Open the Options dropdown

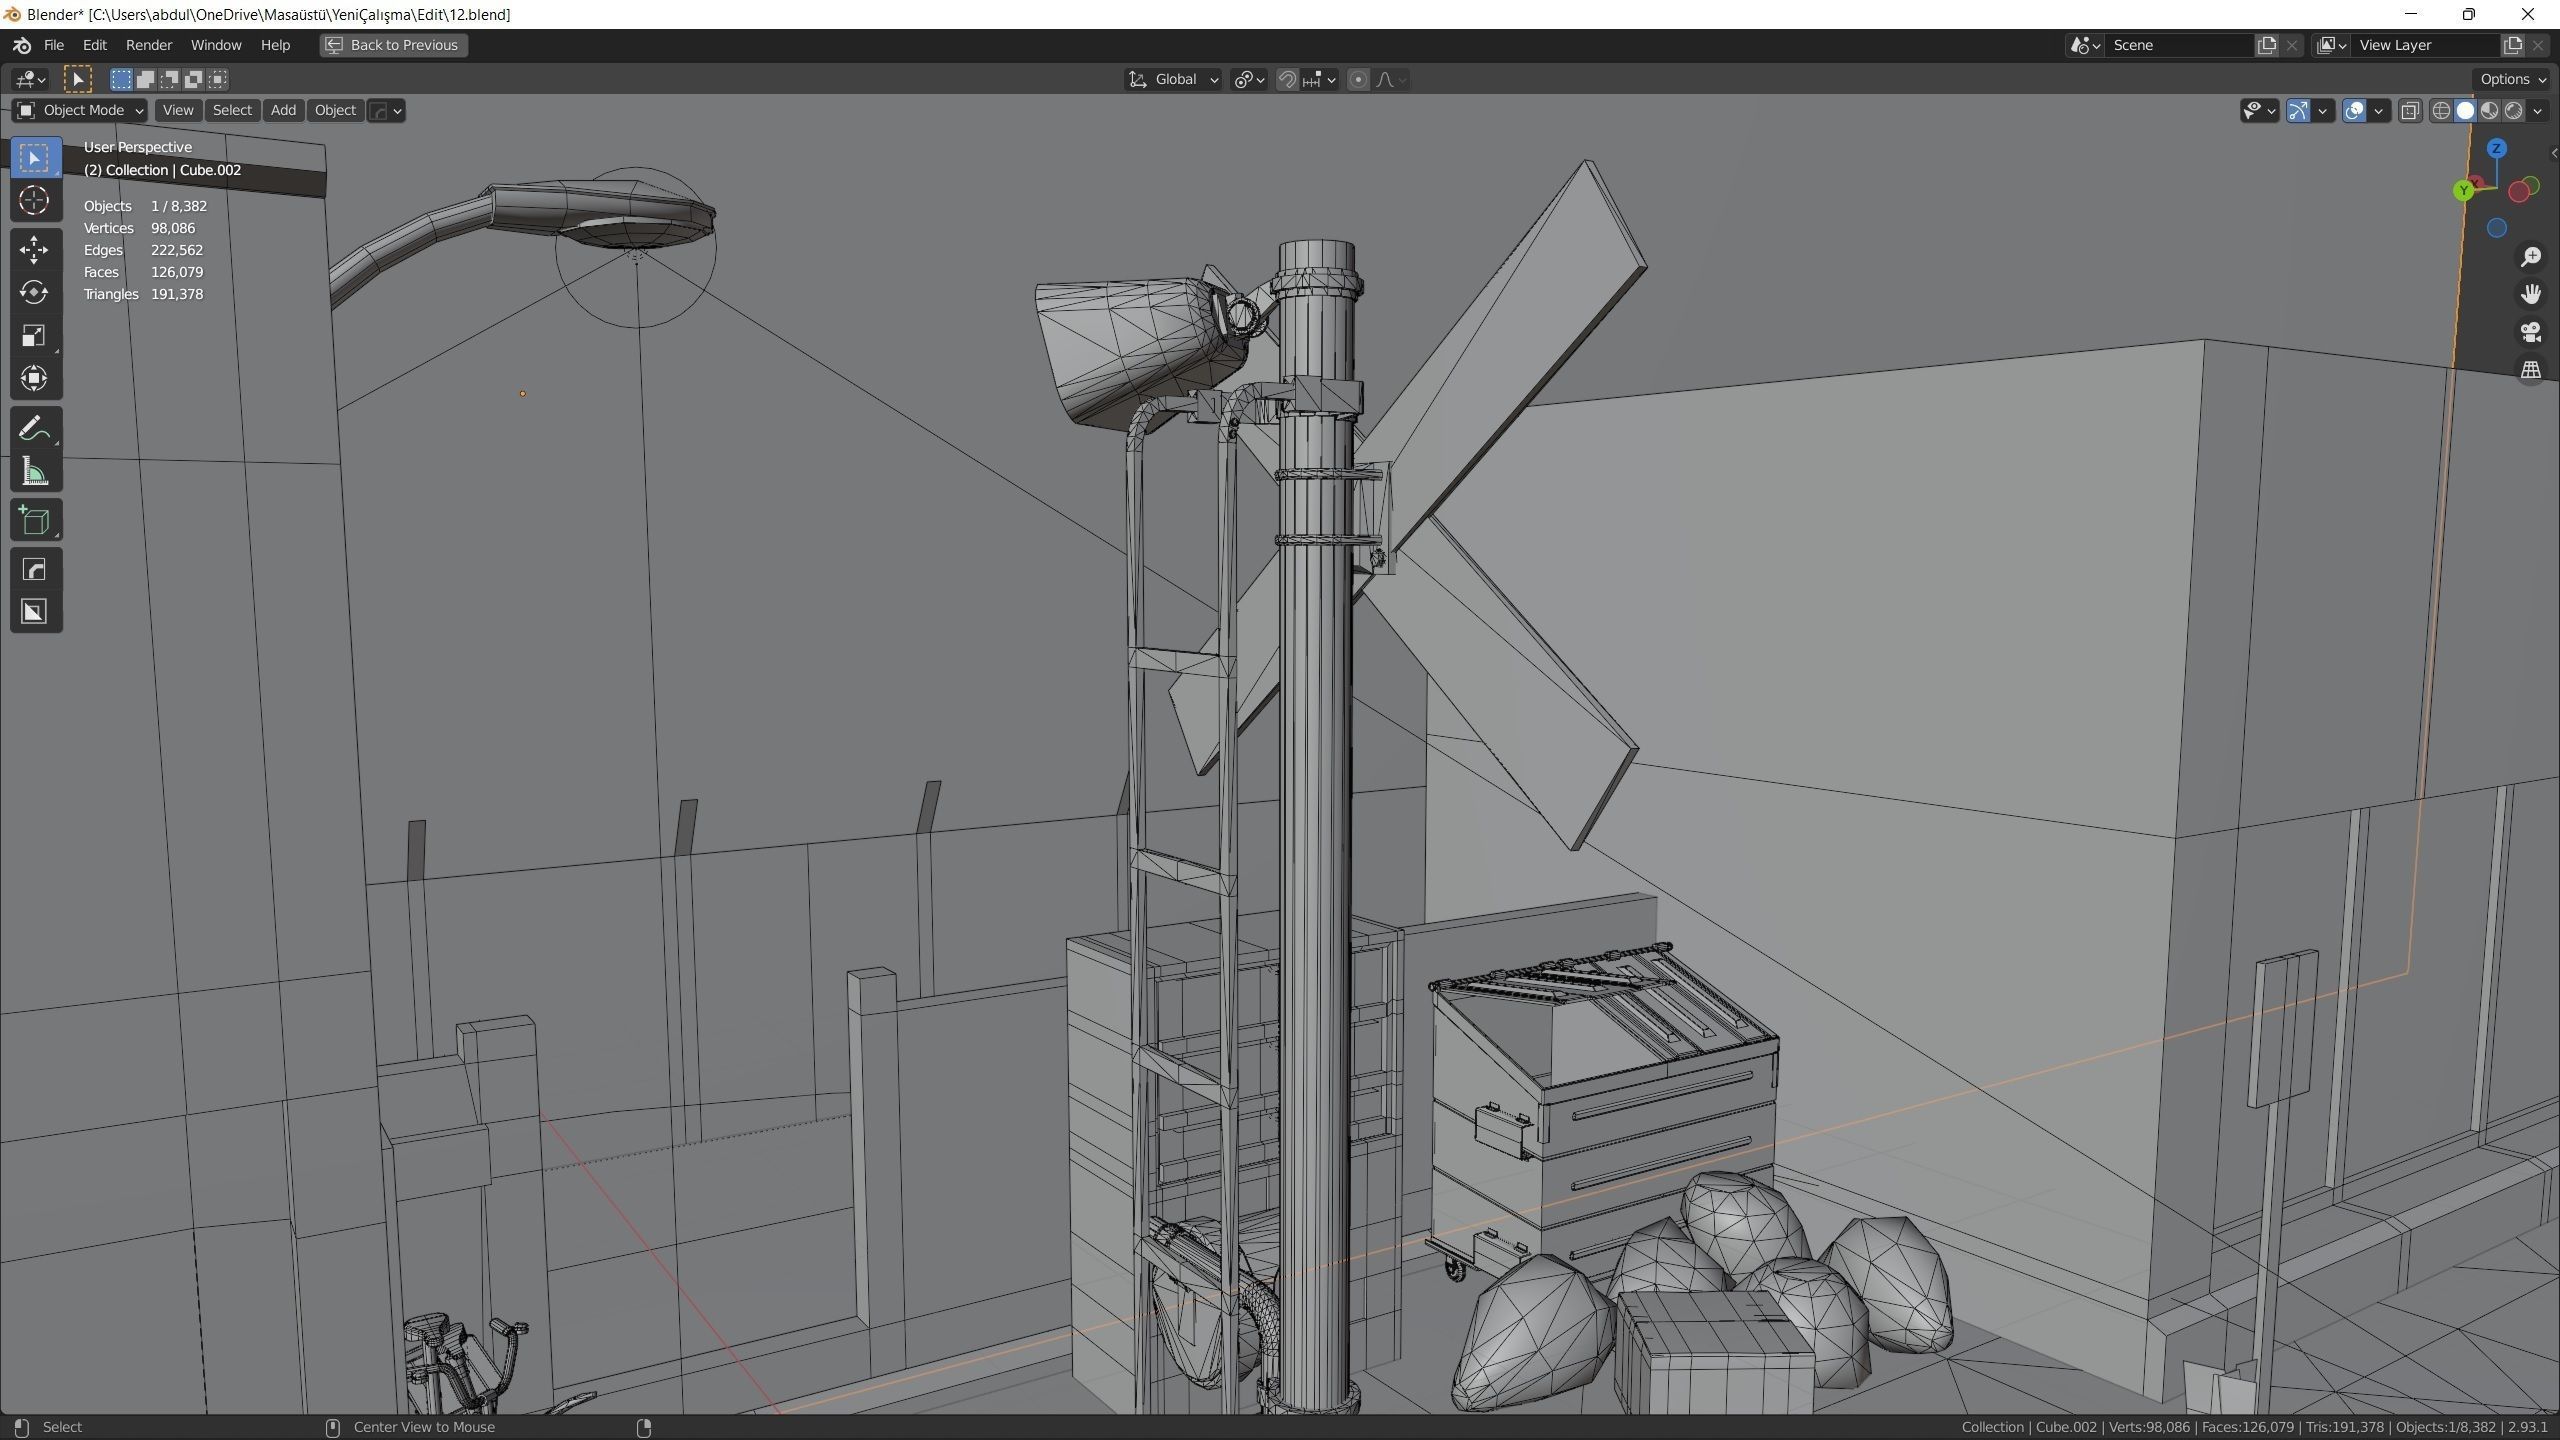point(2512,80)
